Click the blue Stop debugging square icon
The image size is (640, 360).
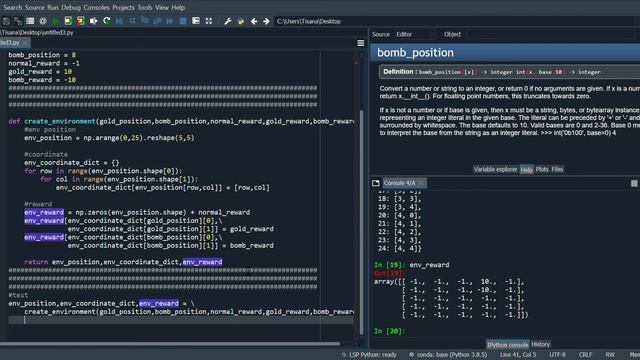pyautogui.click(x=183, y=21)
